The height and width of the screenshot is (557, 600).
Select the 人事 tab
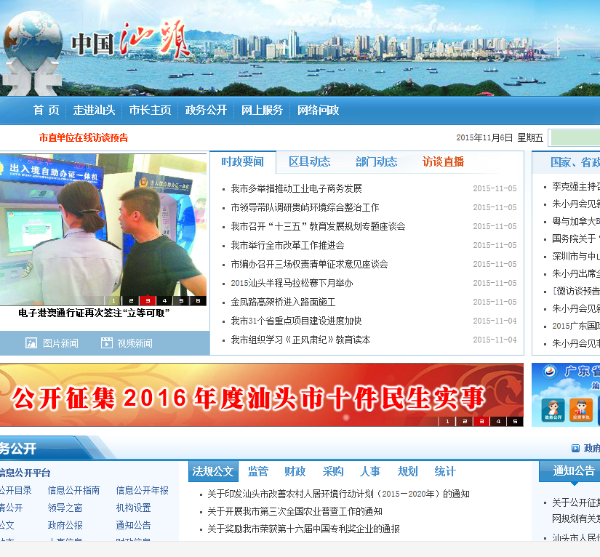[370, 471]
